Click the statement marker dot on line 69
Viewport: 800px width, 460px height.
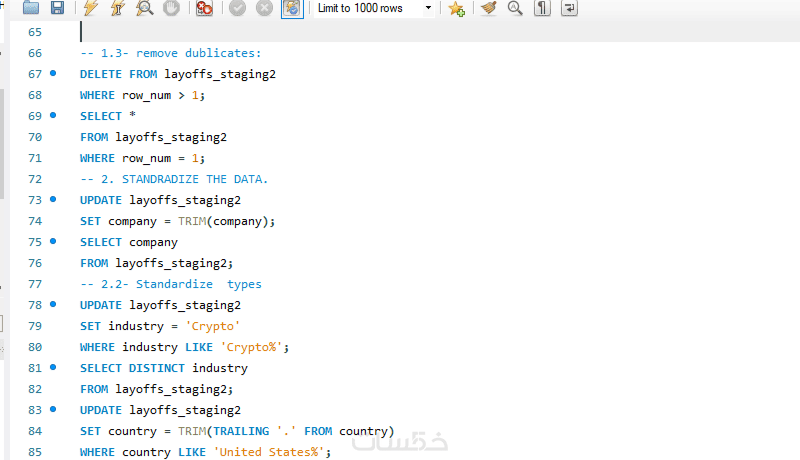click(53, 115)
